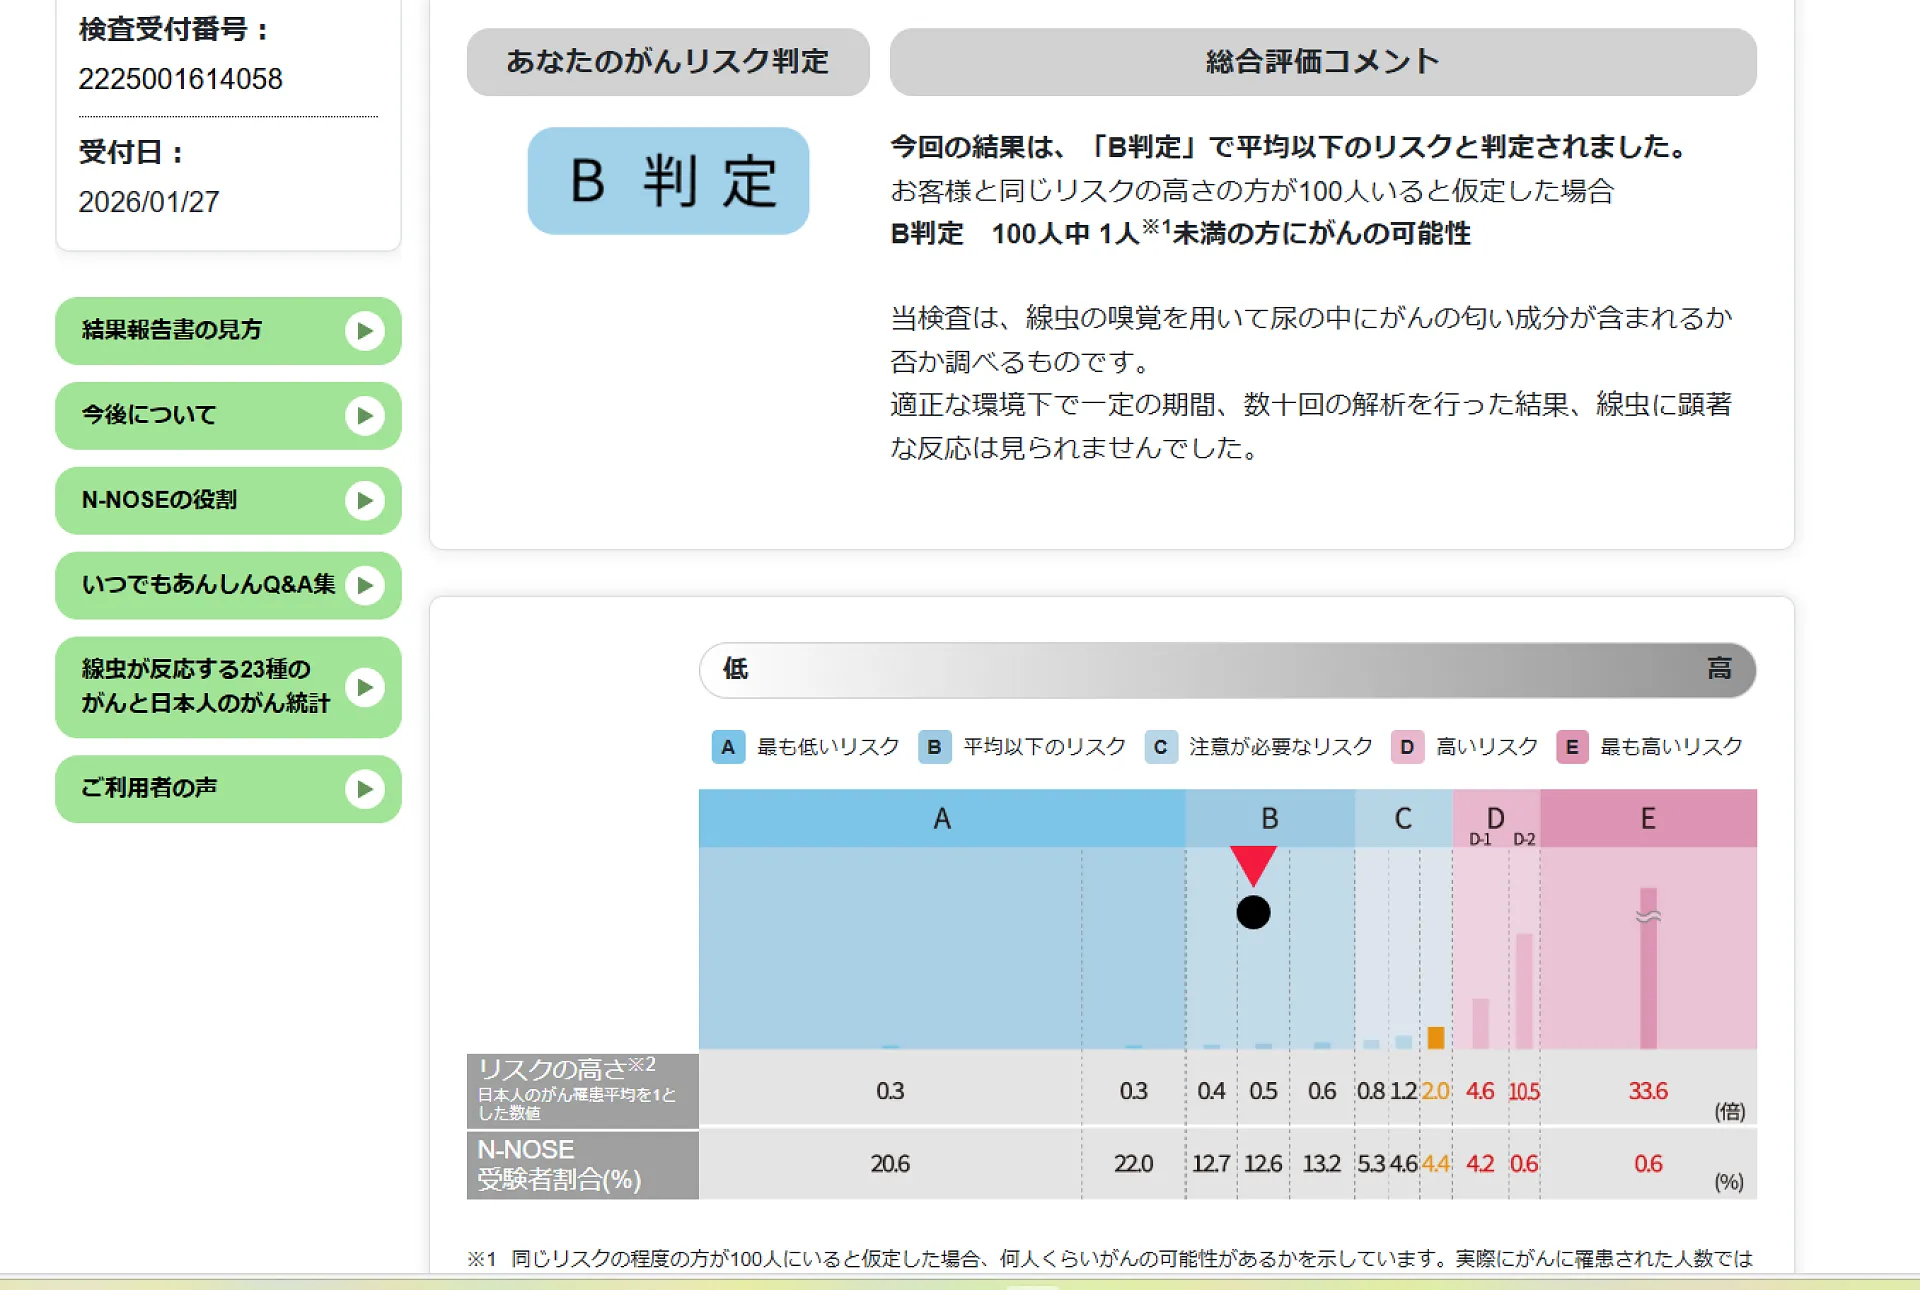Open 結果報告書の見方 sidebar link
Screen dimensions: 1920x1290
(172, 331)
